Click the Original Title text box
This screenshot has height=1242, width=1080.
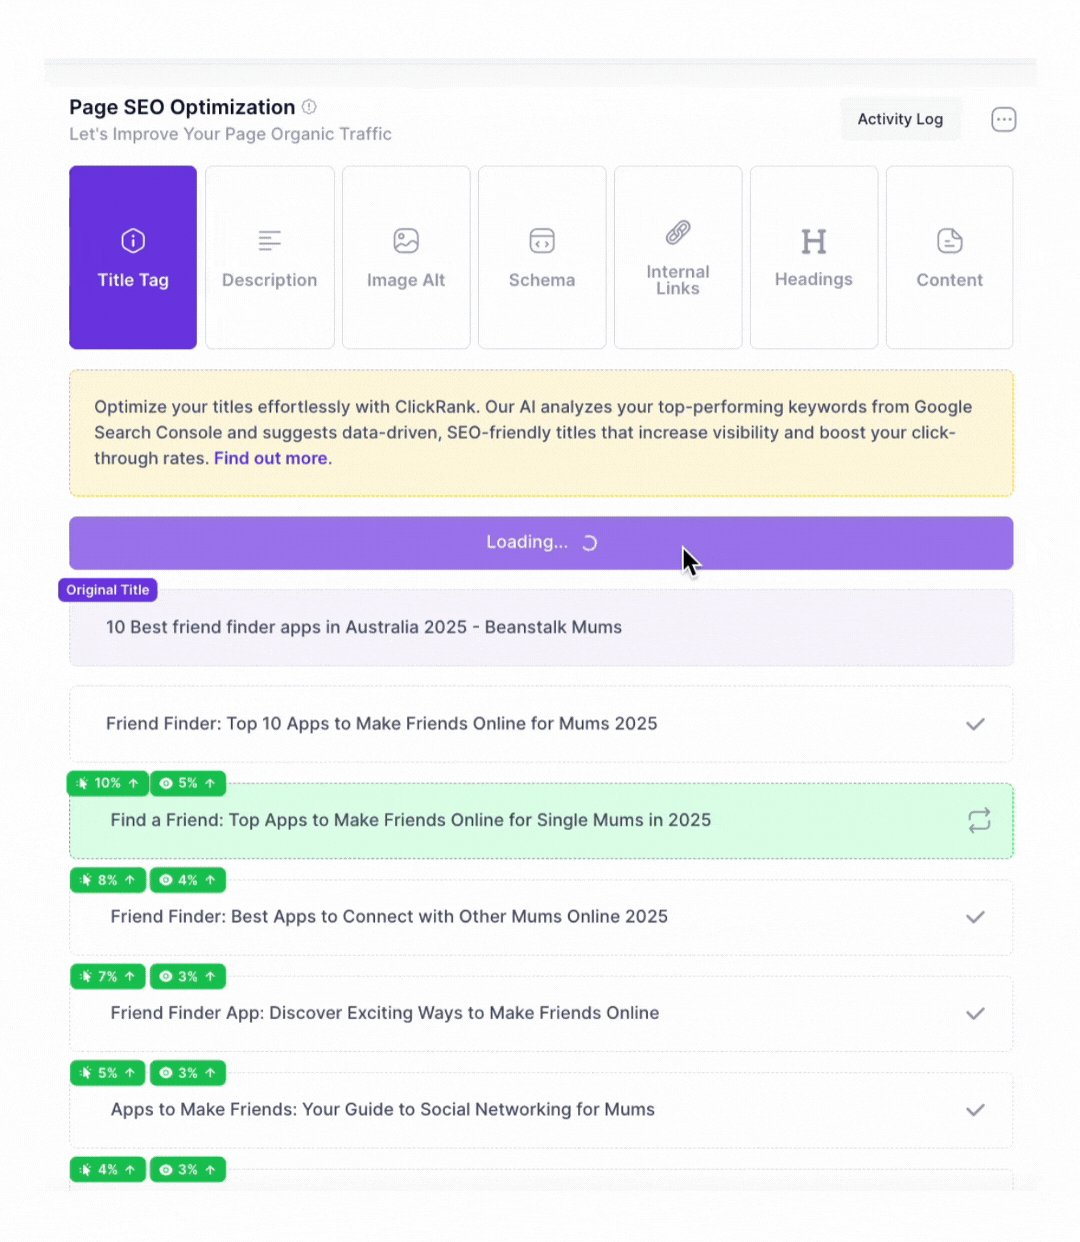(x=540, y=628)
